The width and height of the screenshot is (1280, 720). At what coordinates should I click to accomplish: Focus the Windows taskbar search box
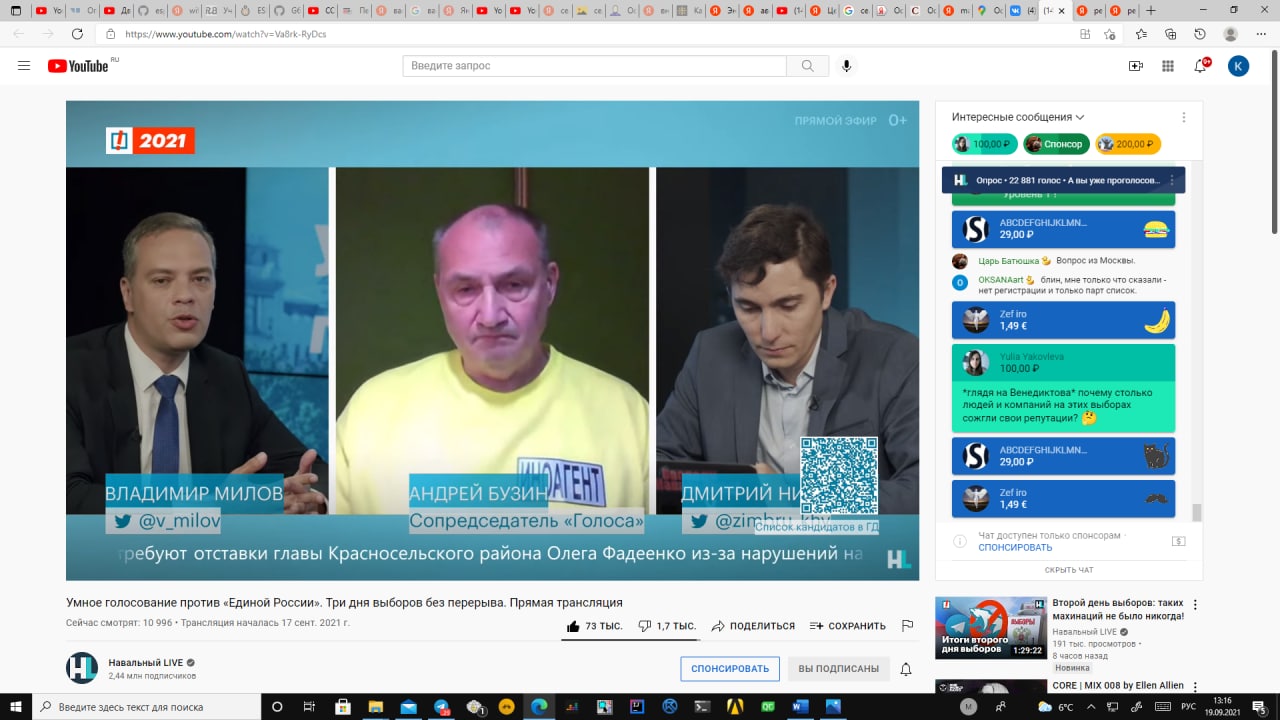pyautogui.click(x=146, y=706)
